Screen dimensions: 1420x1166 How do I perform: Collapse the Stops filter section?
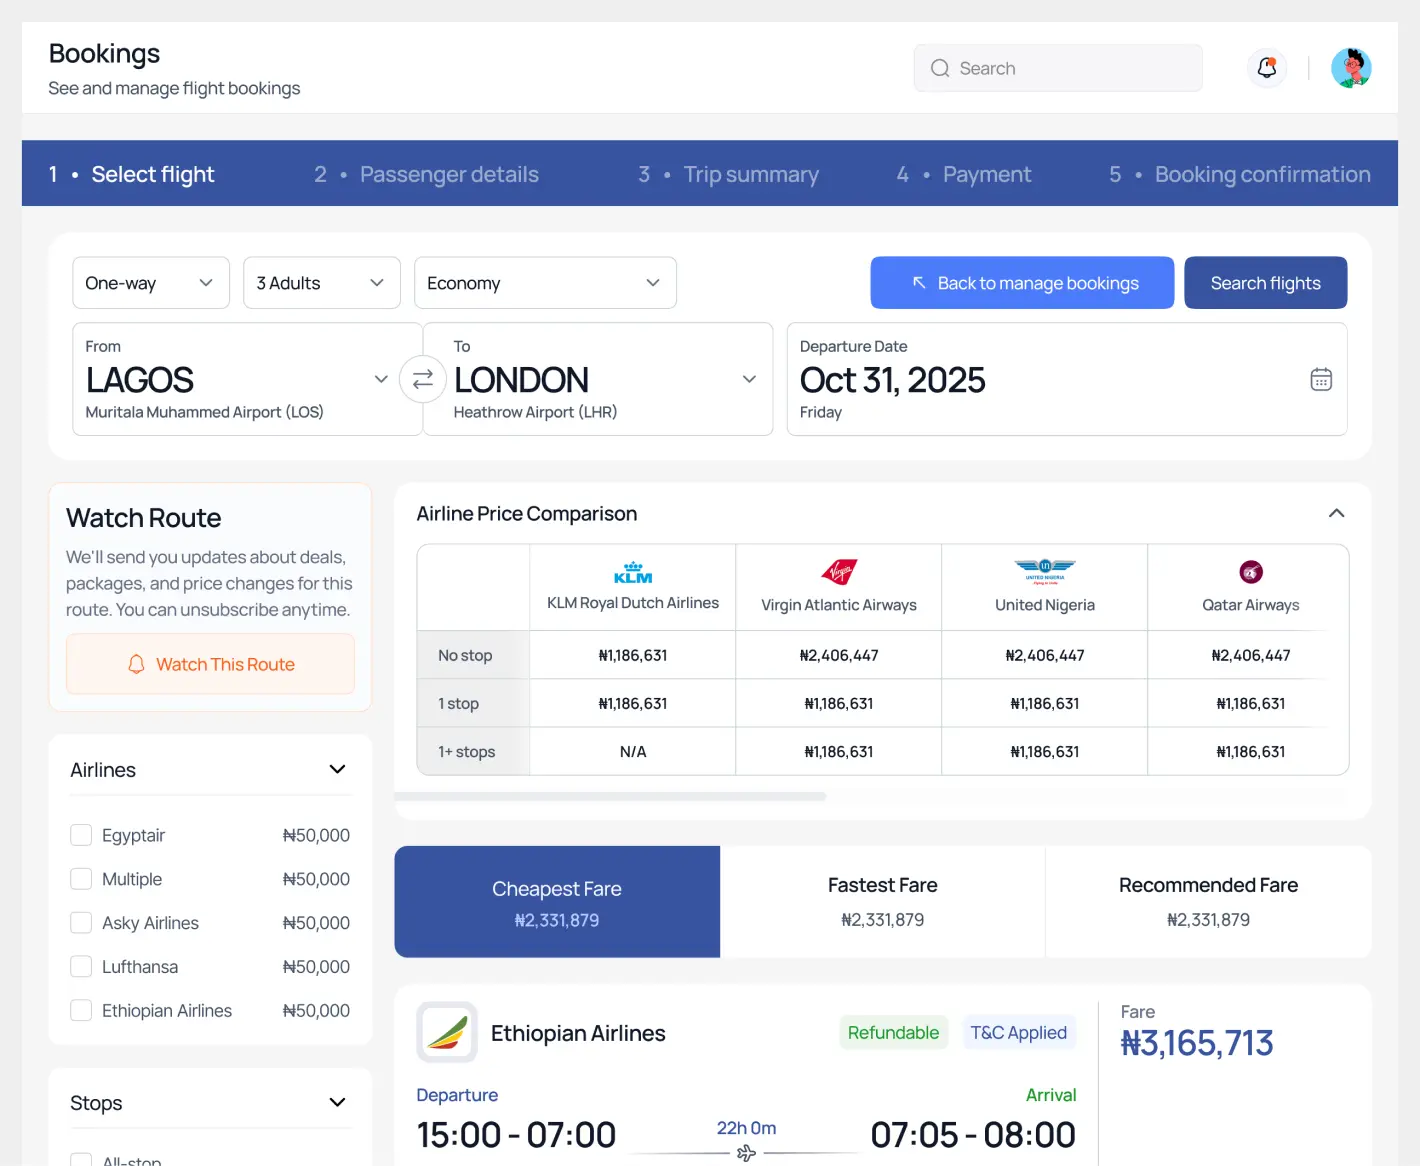click(x=337, y=1102)
